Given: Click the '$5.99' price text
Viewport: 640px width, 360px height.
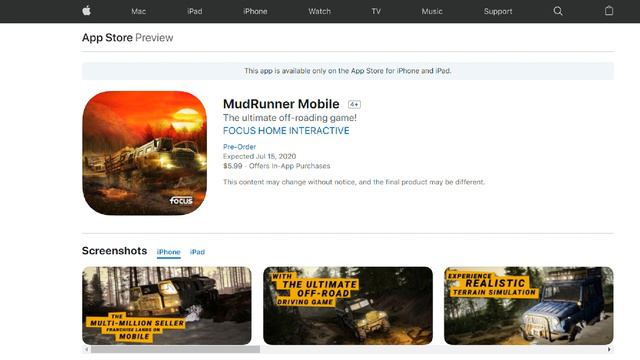Looking at the screenshot, I should click(233, 166).
